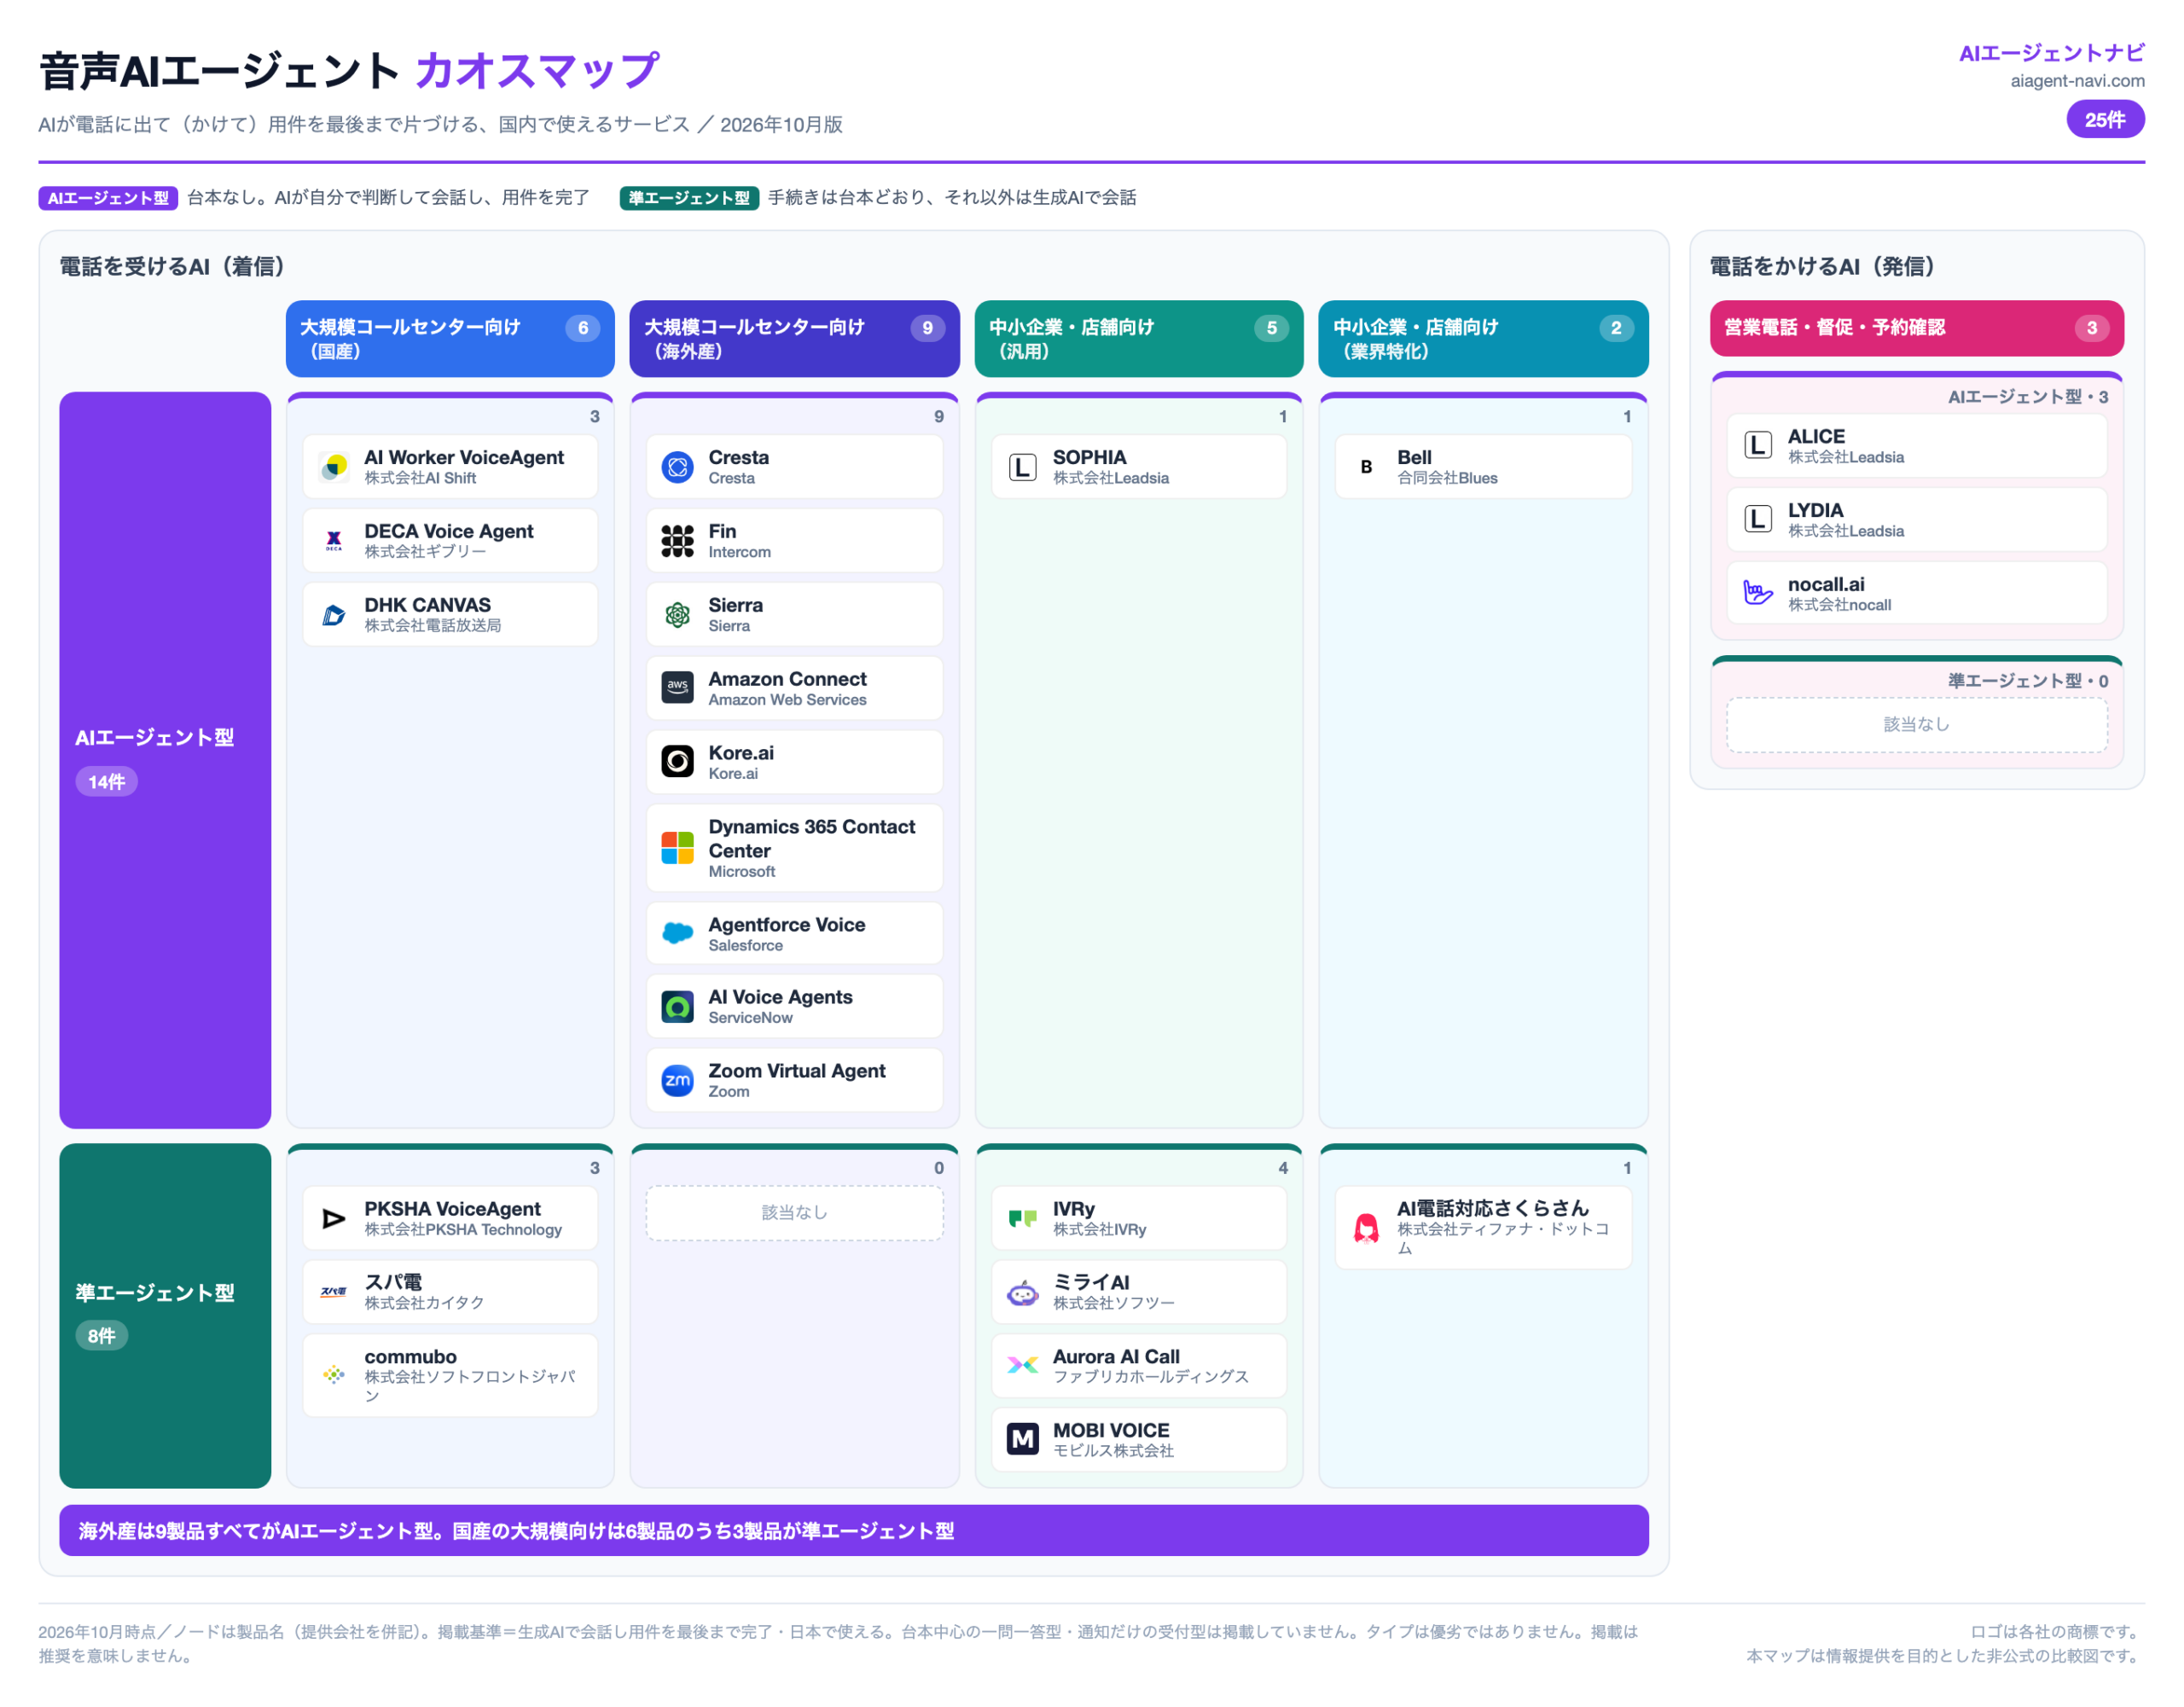Click the 準エージェント型 8件 row label
This screenshot has height=1707, width=2184.
point(165,1316)
